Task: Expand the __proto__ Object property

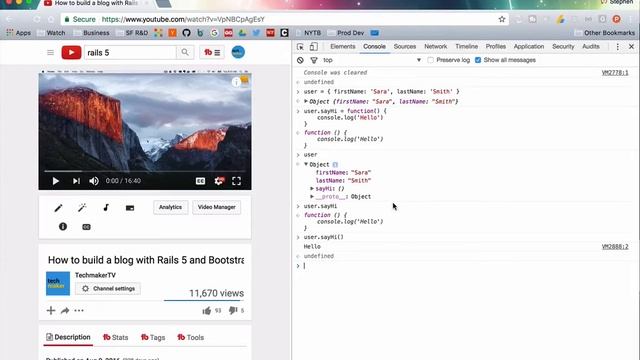Action: coord(312,196)
